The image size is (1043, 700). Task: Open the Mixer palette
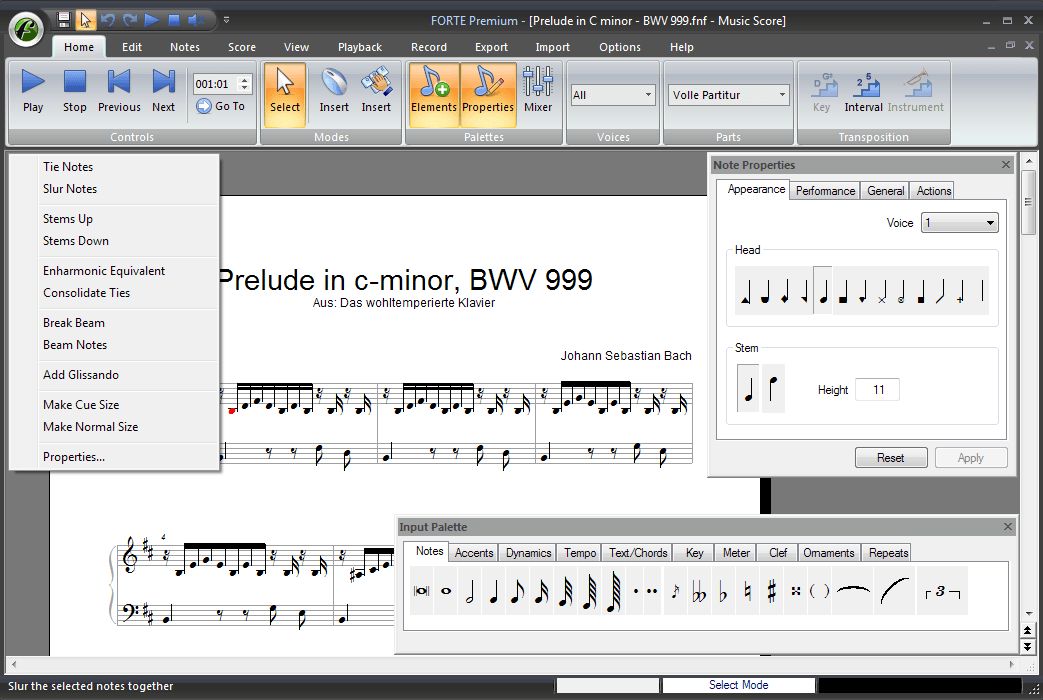point(538,93)
